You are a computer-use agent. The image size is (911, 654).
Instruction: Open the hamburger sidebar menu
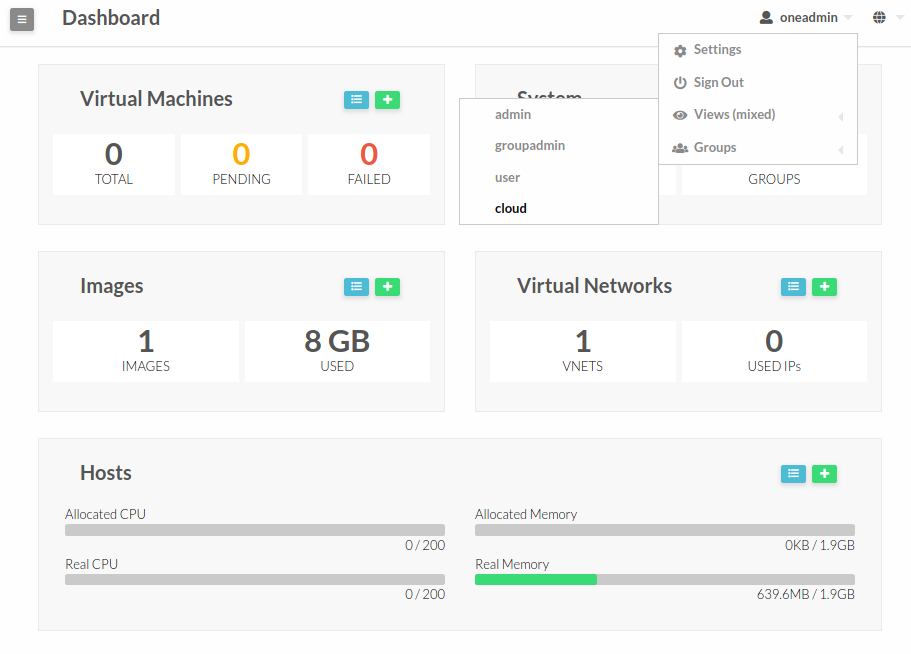pos(22,19)
